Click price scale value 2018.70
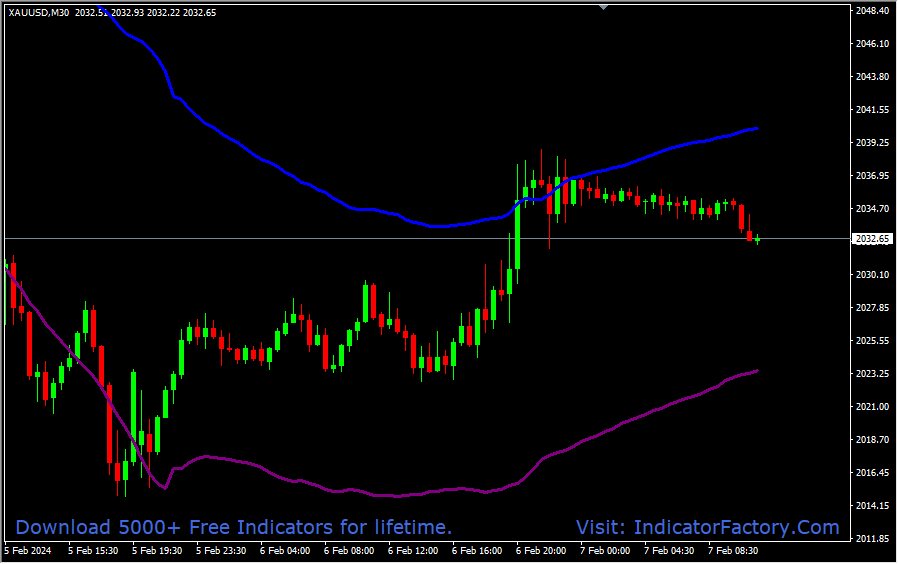Screen dimensions: 898x564 873,440
